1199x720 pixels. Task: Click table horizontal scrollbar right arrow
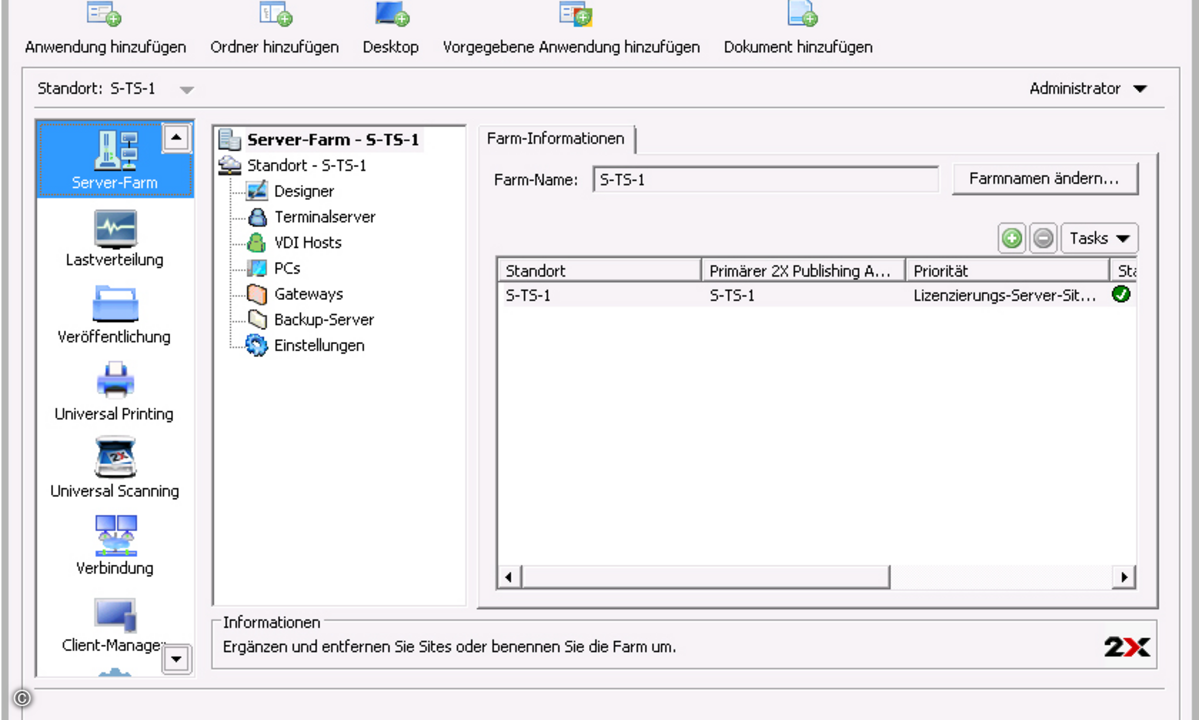coord(1123,577)
